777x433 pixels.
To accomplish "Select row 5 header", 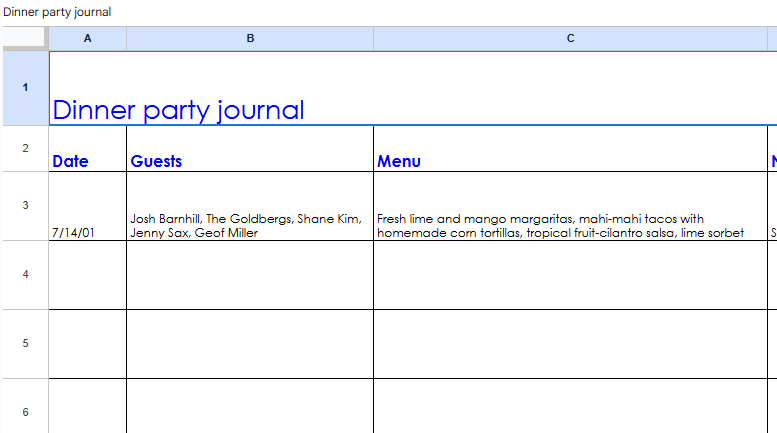I will tap(24, 344).
